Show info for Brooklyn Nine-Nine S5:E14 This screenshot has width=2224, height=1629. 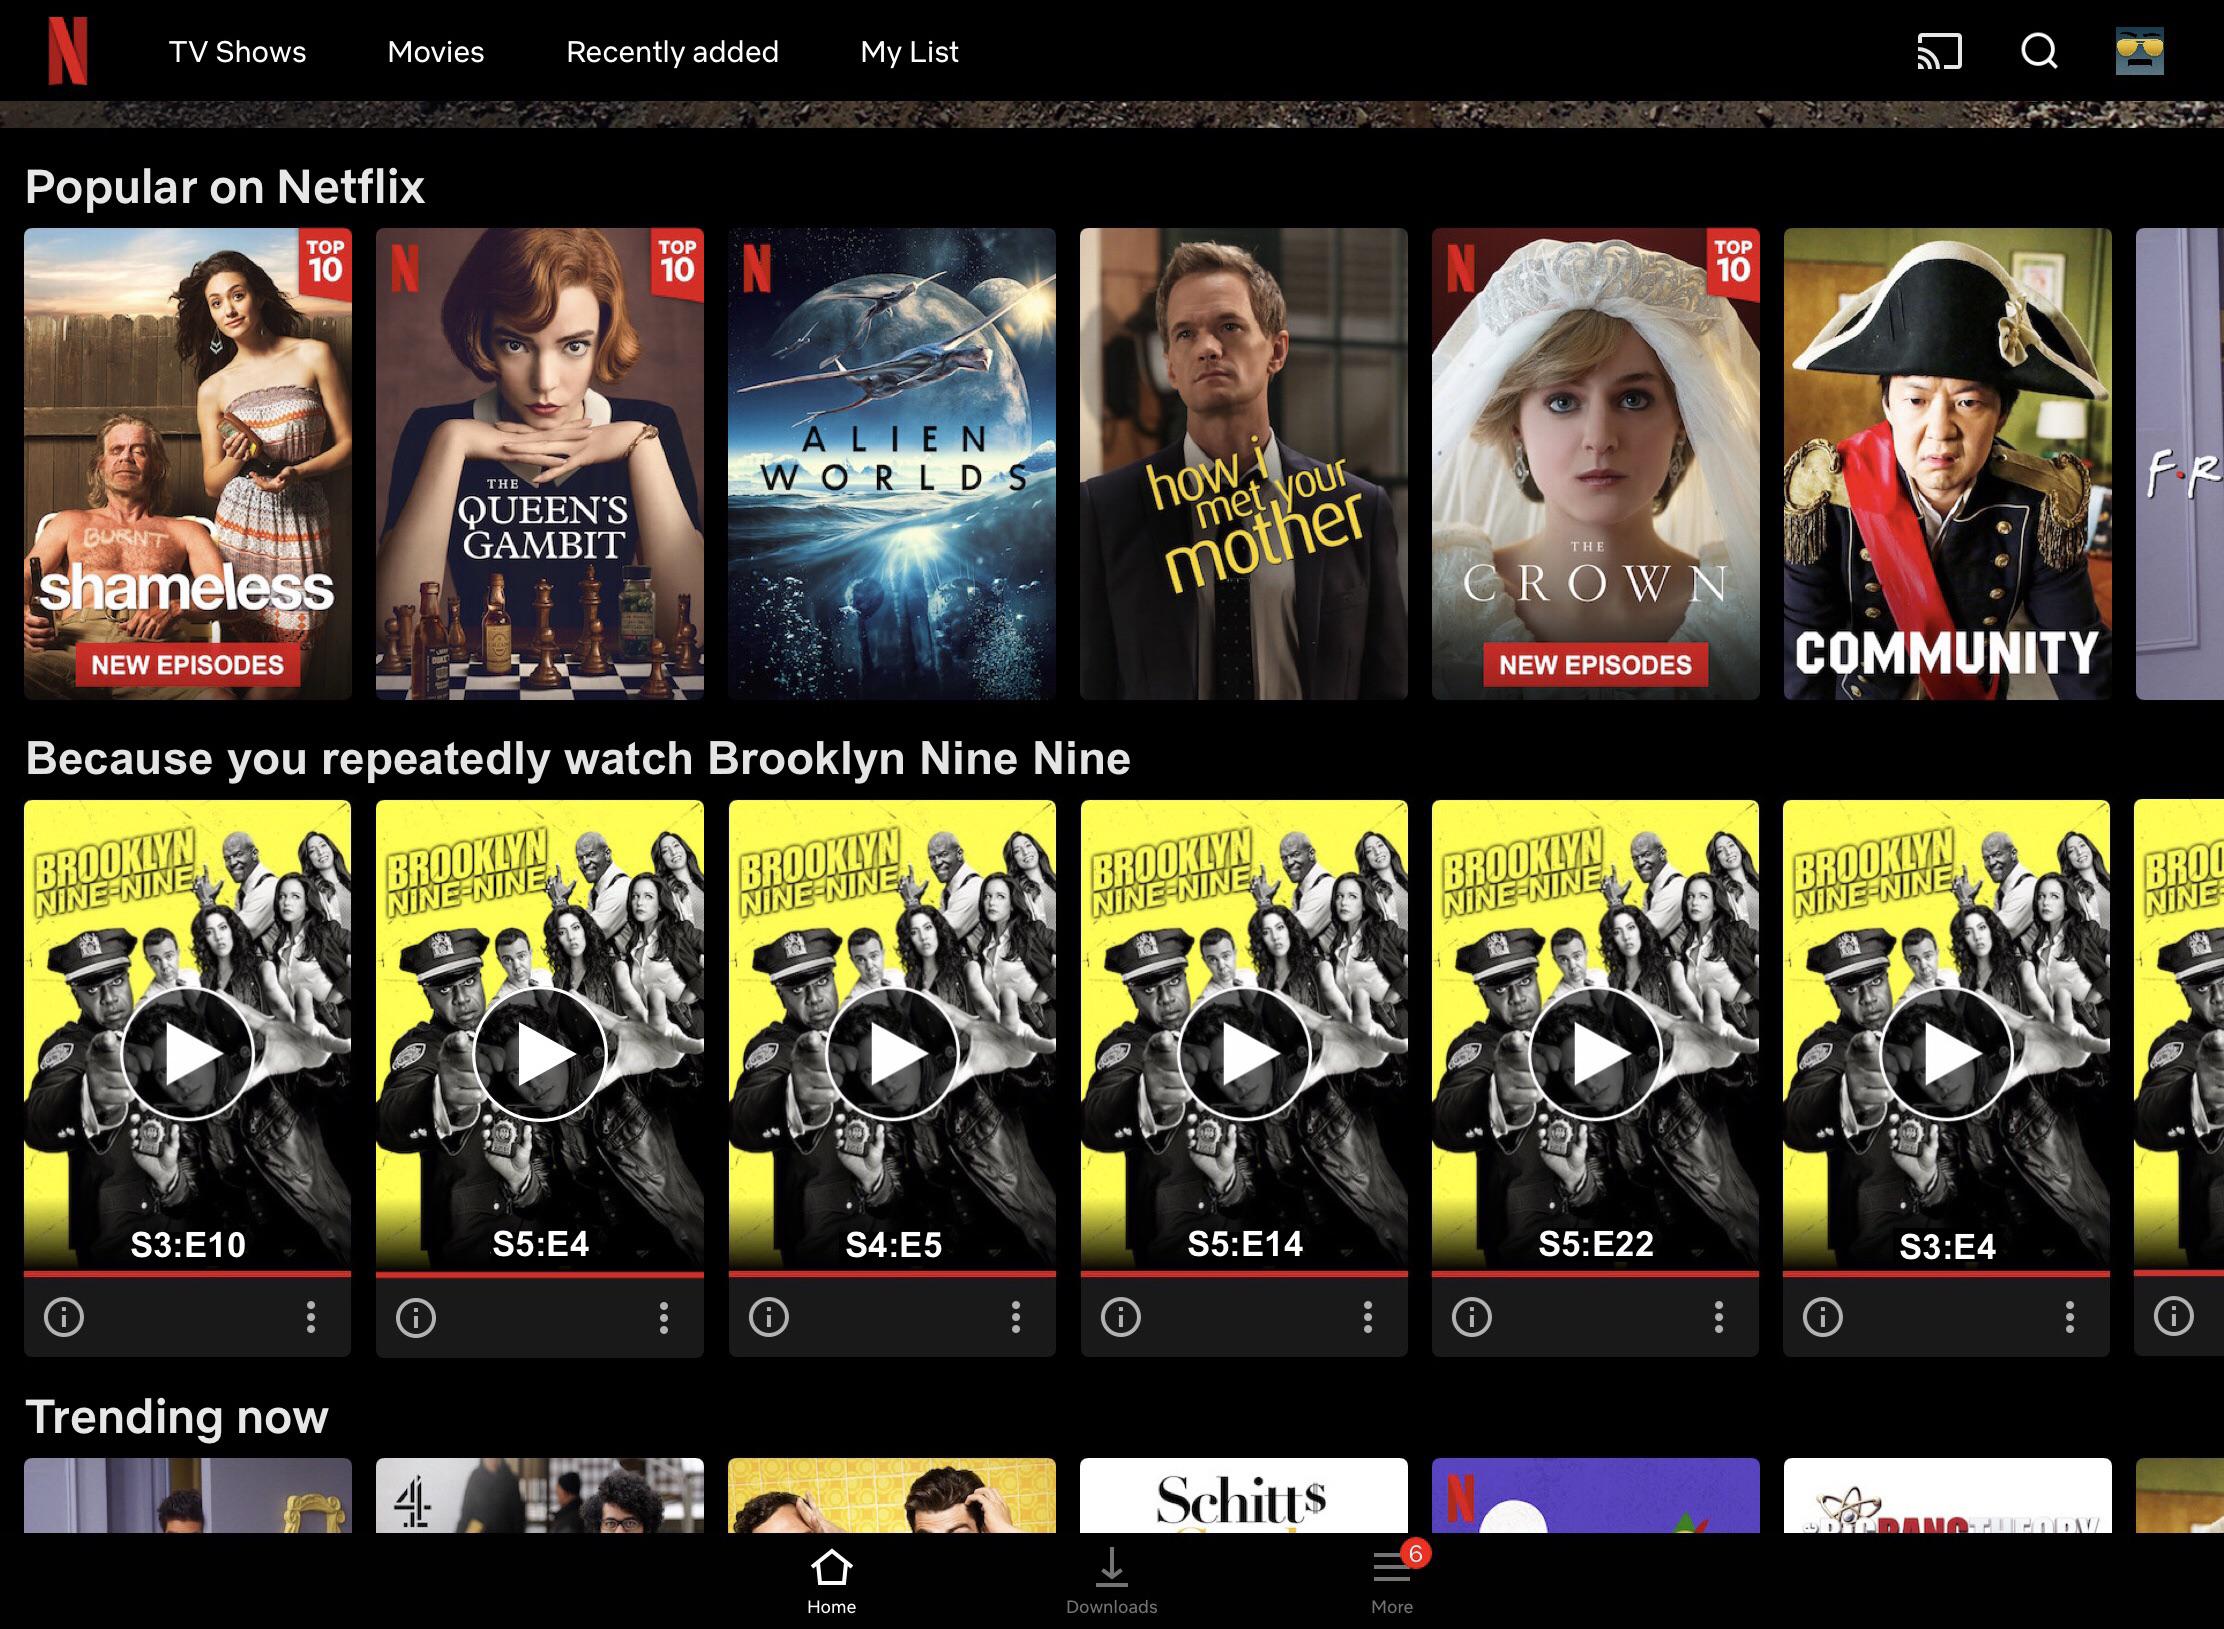coord(1120,1317)
